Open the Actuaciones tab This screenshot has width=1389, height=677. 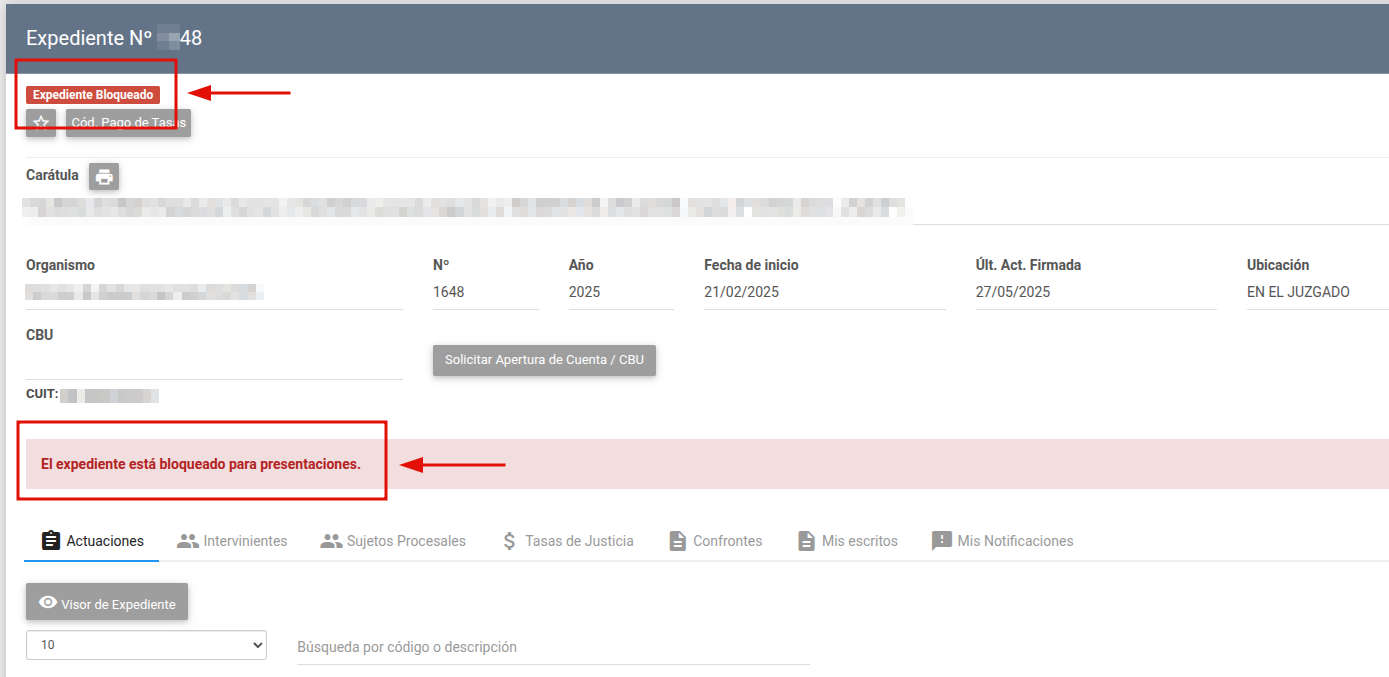(x=92, y=541)
